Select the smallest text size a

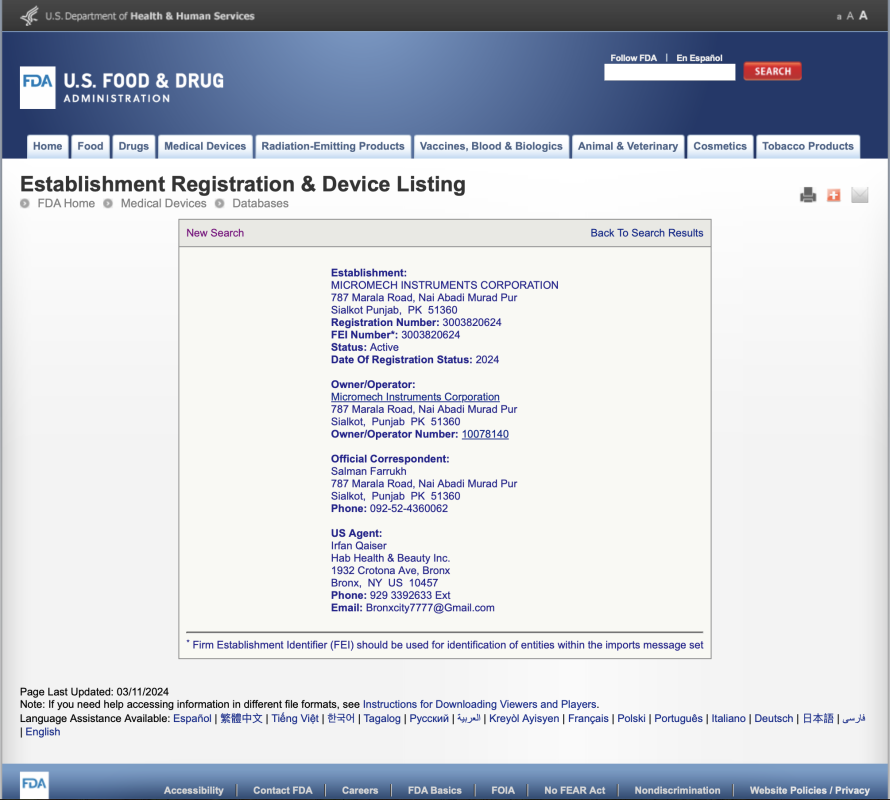coord(838,17)
